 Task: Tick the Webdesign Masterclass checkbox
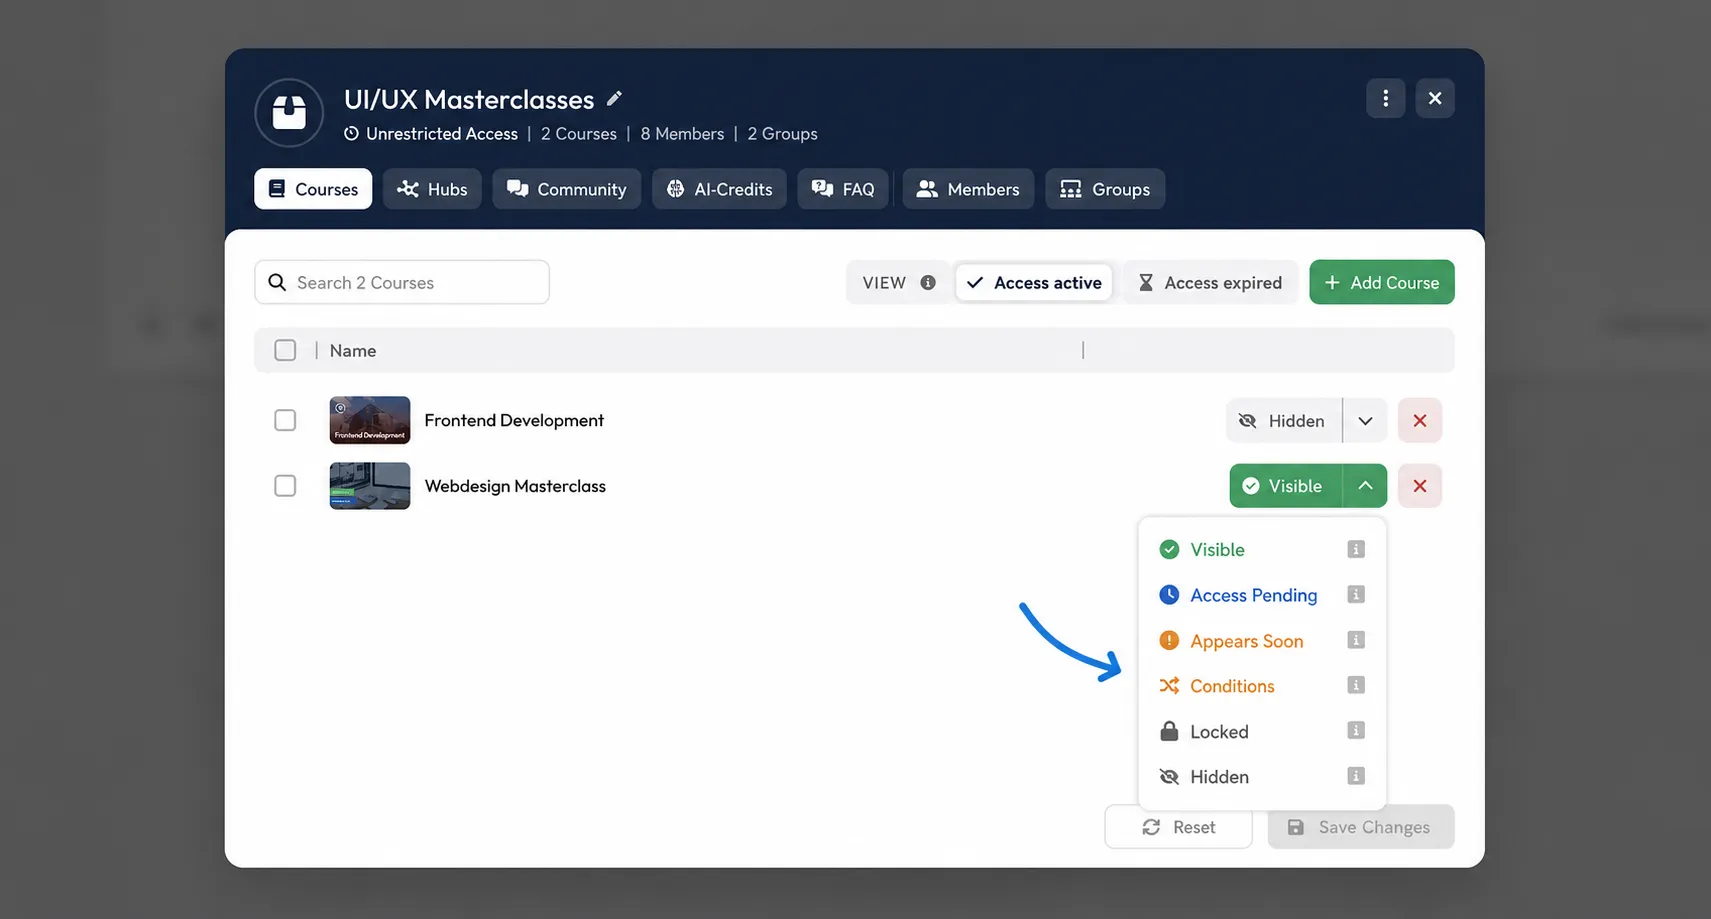[285, 486]
